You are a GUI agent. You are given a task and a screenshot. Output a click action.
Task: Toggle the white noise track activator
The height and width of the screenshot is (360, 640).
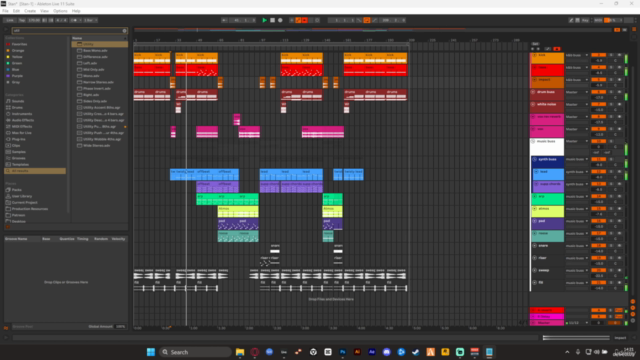[598, 104]
